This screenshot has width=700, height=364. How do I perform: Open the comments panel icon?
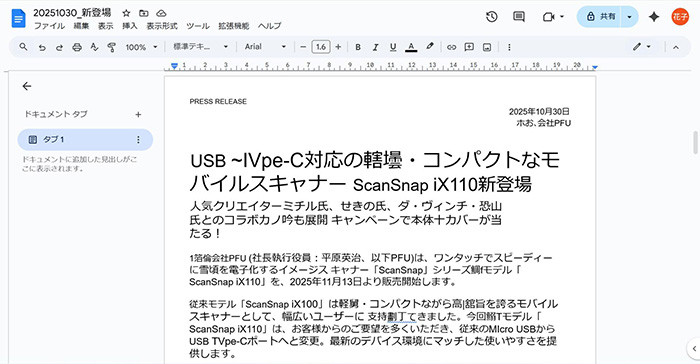(519, 17)
